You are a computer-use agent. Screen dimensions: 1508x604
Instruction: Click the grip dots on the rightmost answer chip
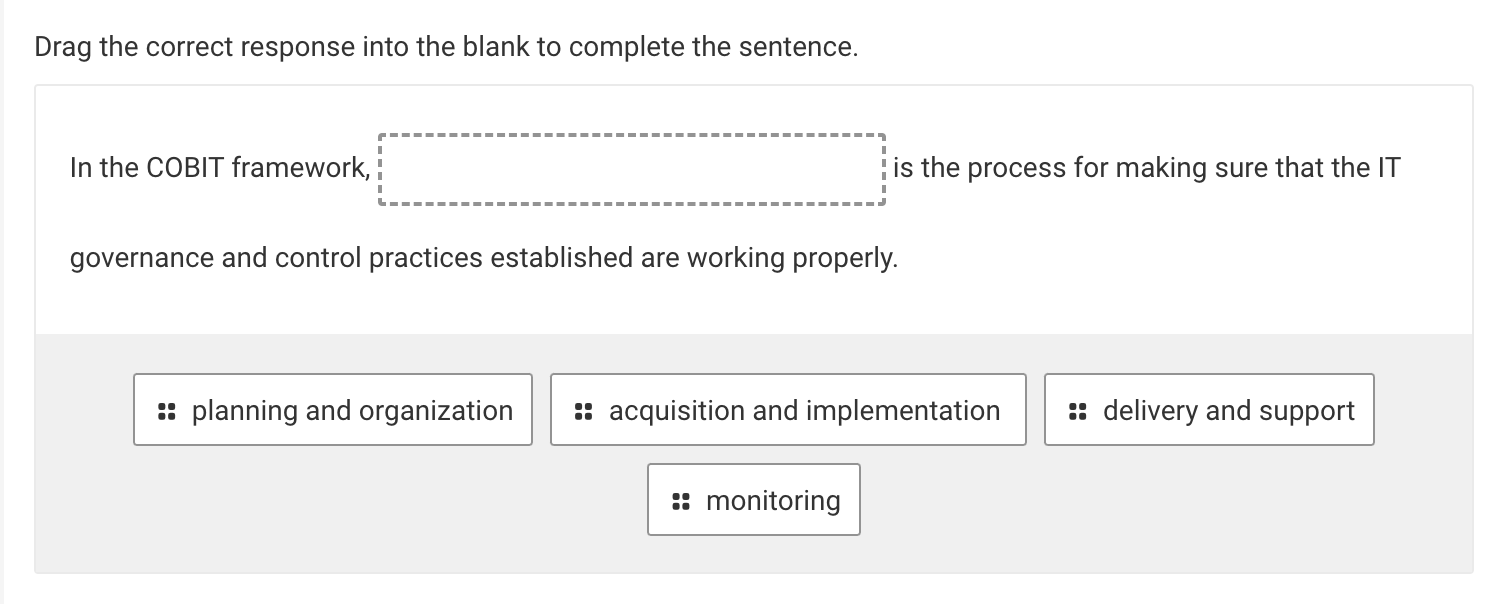point(1077,410)
